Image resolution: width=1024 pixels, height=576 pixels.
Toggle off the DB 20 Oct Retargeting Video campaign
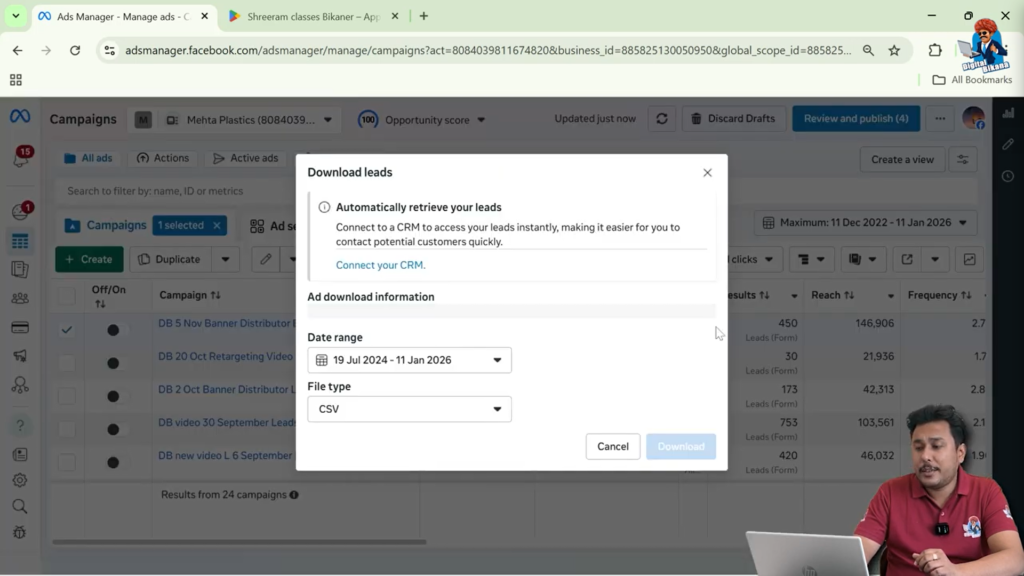[x=113, y=363]
